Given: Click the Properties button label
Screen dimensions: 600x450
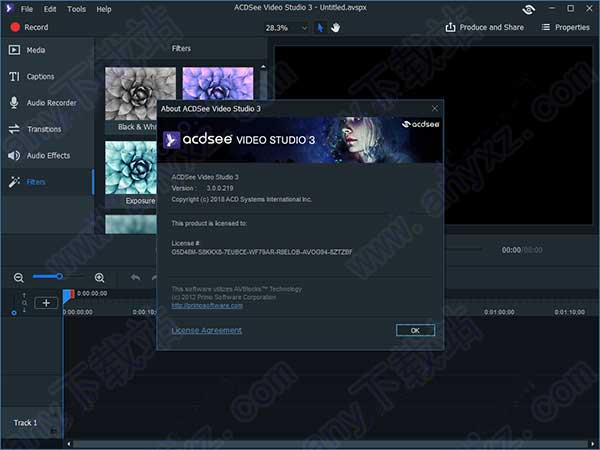Looking at the screenshot, I should point(572,27).
